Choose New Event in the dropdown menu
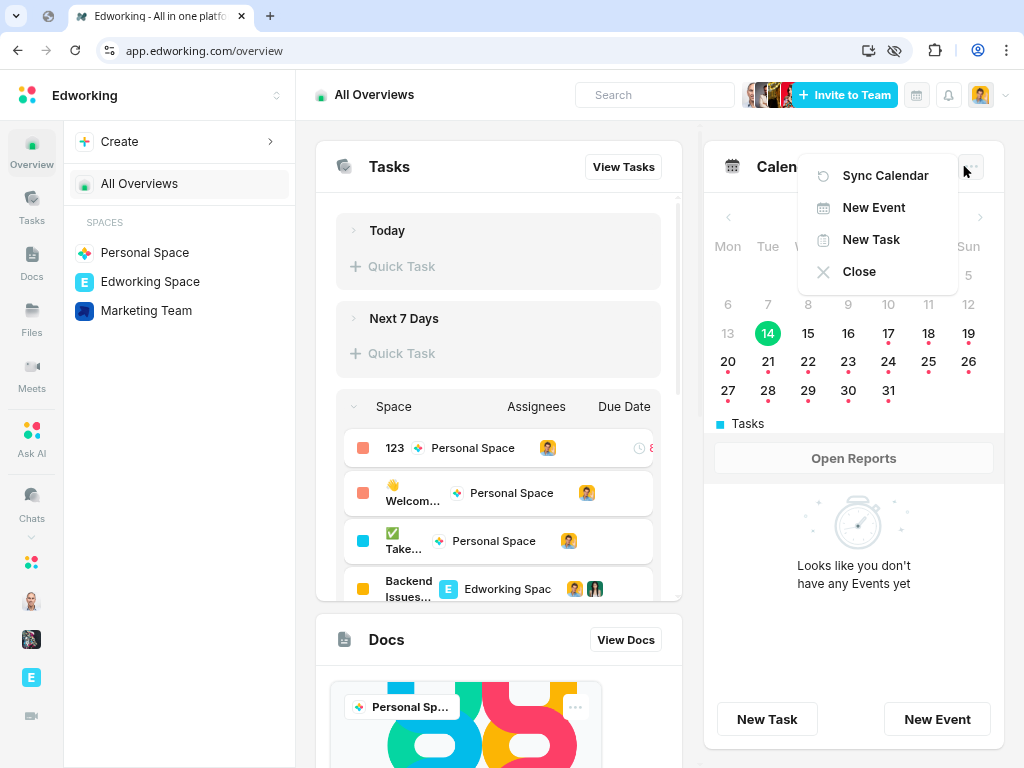 pos(873,208)
